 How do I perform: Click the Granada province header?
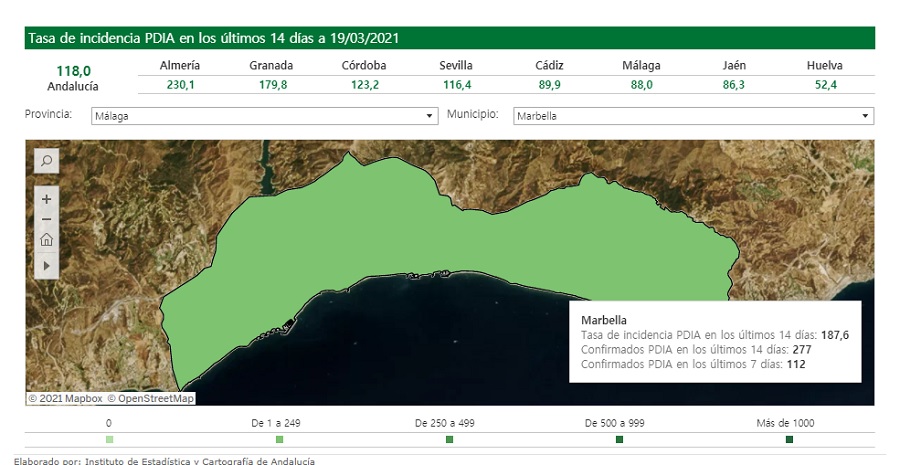point(271,65)
